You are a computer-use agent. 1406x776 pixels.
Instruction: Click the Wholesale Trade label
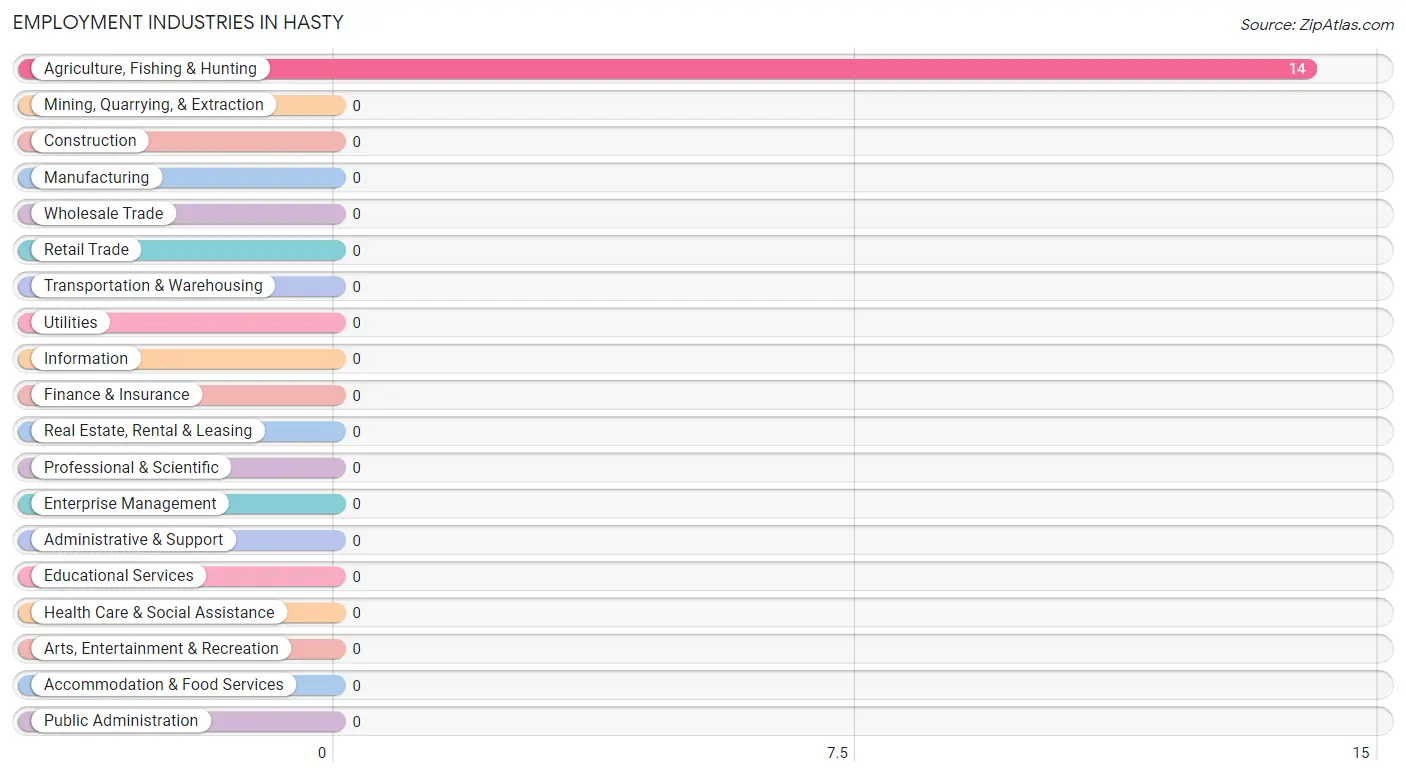(x=103, y=214)
